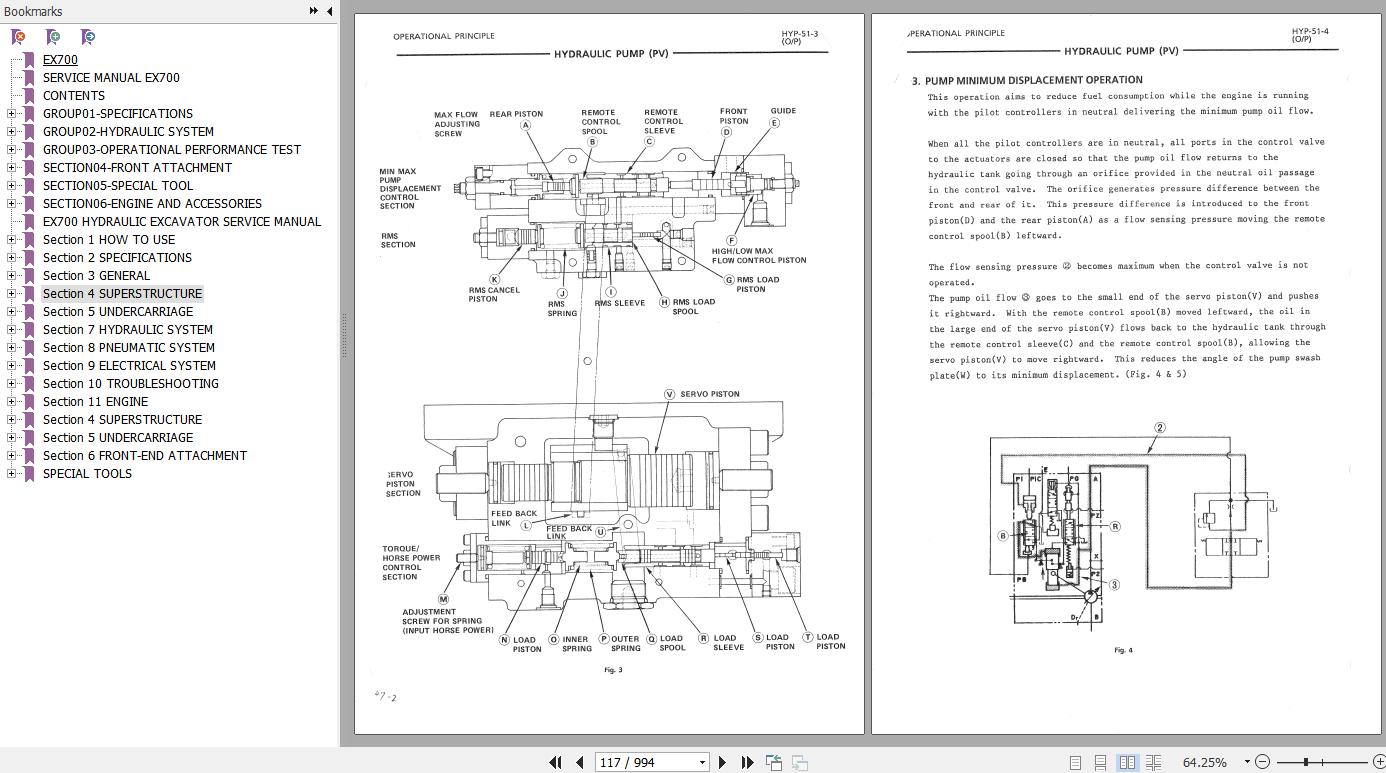Click the go-to bookmark arrow icon
Viewport: 1386px width, 773px height.
tap(88, 37)
